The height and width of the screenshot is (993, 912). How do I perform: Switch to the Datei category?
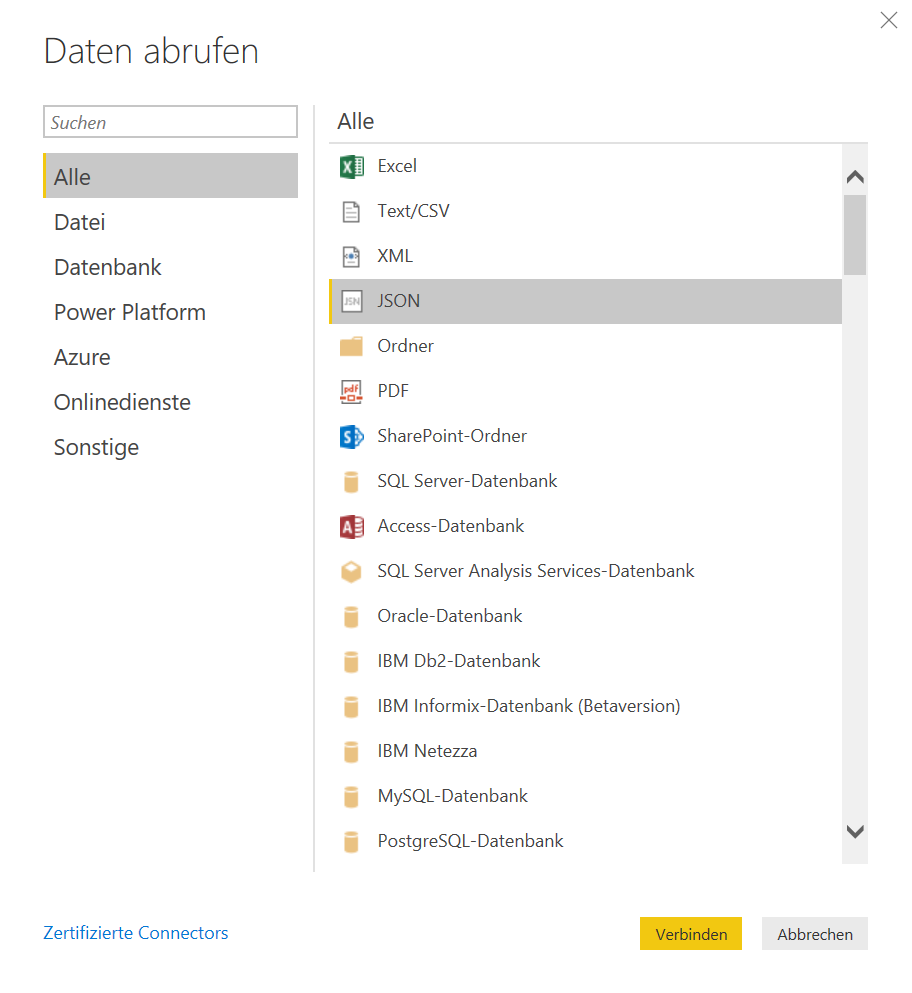(170, 222)
